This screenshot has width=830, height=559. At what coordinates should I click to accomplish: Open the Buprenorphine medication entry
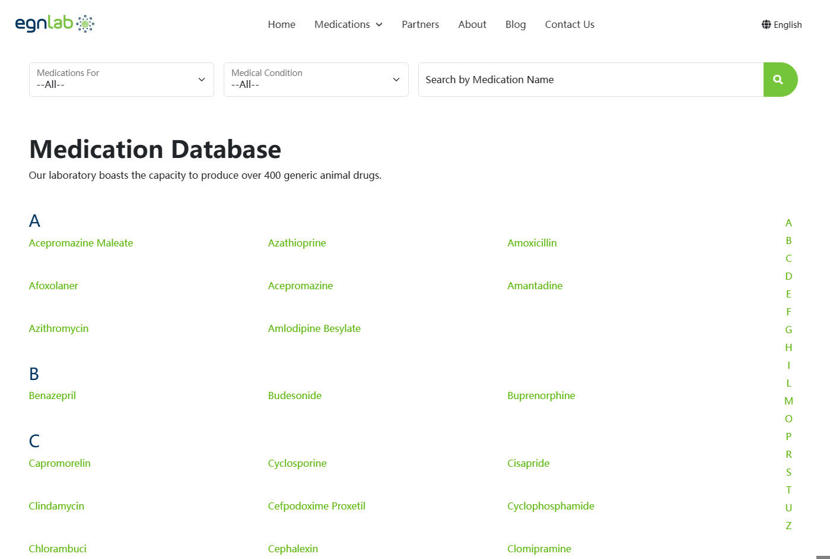click(541, 396)
